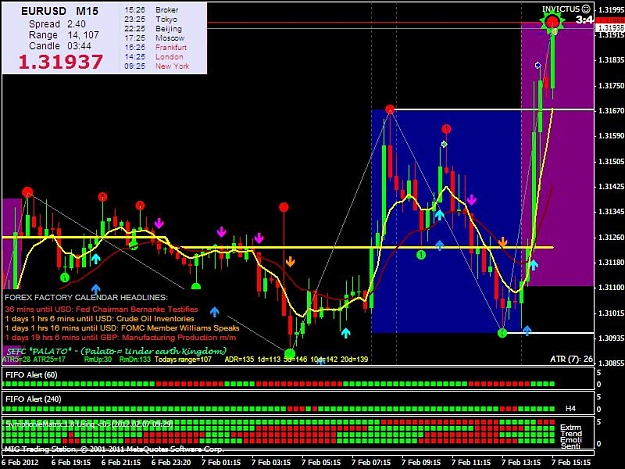Select cyan up arrow in right purple box
Viewport: 625px width, 469px height.
click(x=533, y=265)
